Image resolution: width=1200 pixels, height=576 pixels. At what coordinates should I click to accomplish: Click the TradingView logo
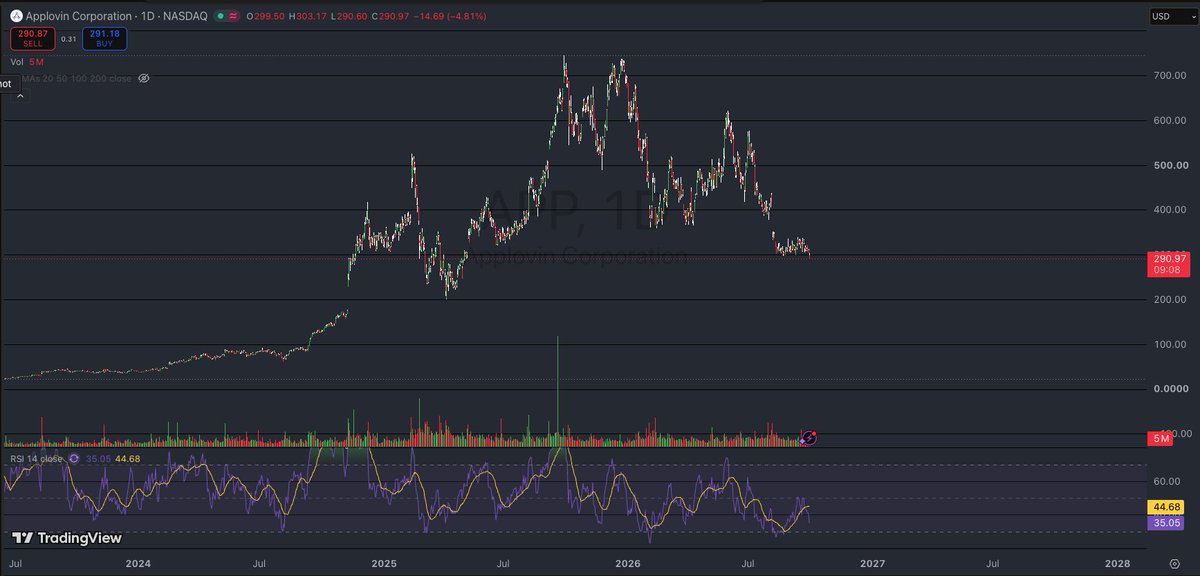pyautogui.click(x=66, y=539)
